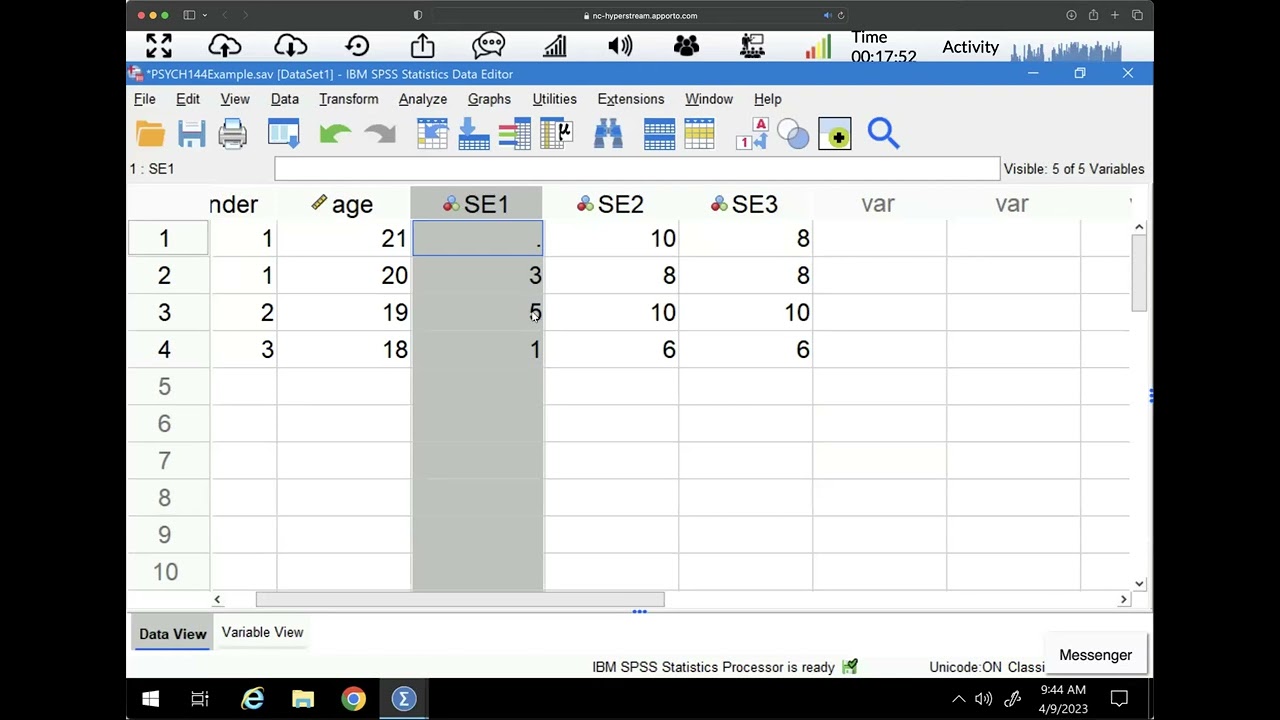This screenshot has height=720, width=1280.
Task: Toggle fullscreen in Apporto toolbar
Action: [159, 46]
